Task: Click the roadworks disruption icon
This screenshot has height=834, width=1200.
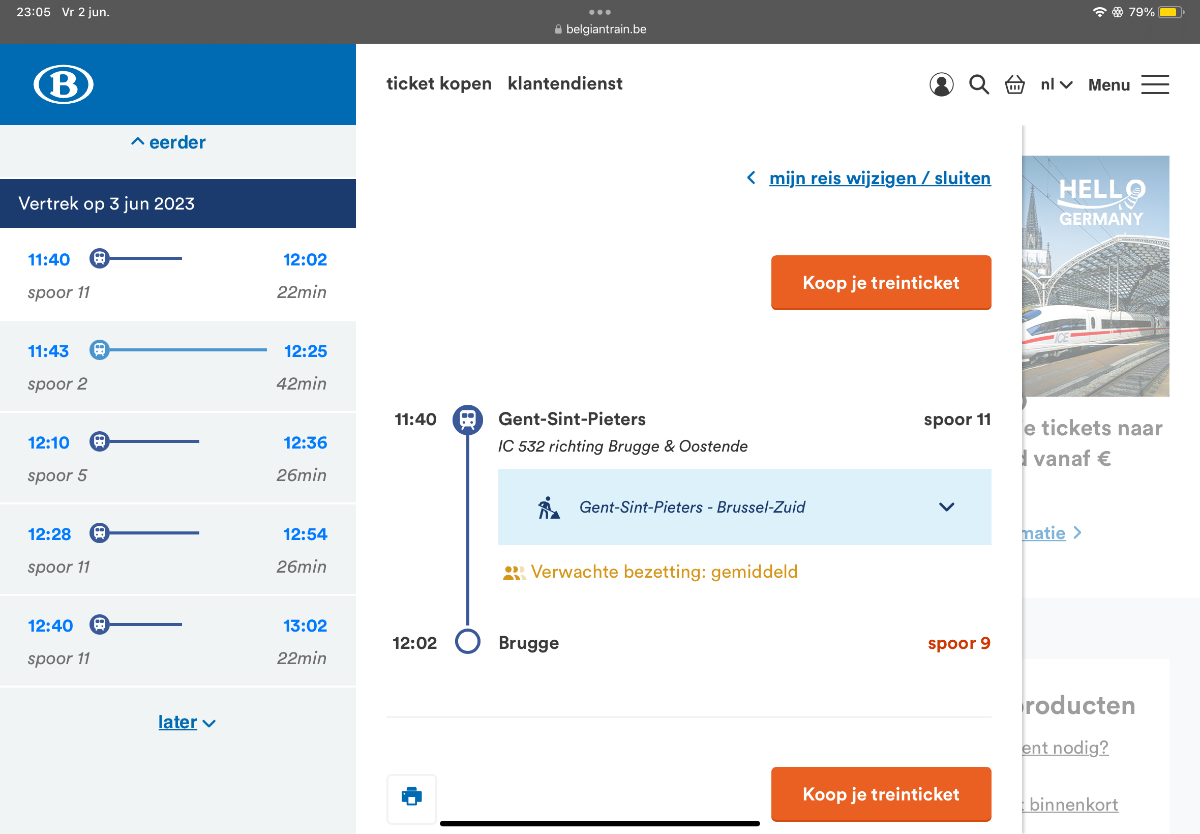Action: pos(548,508)
